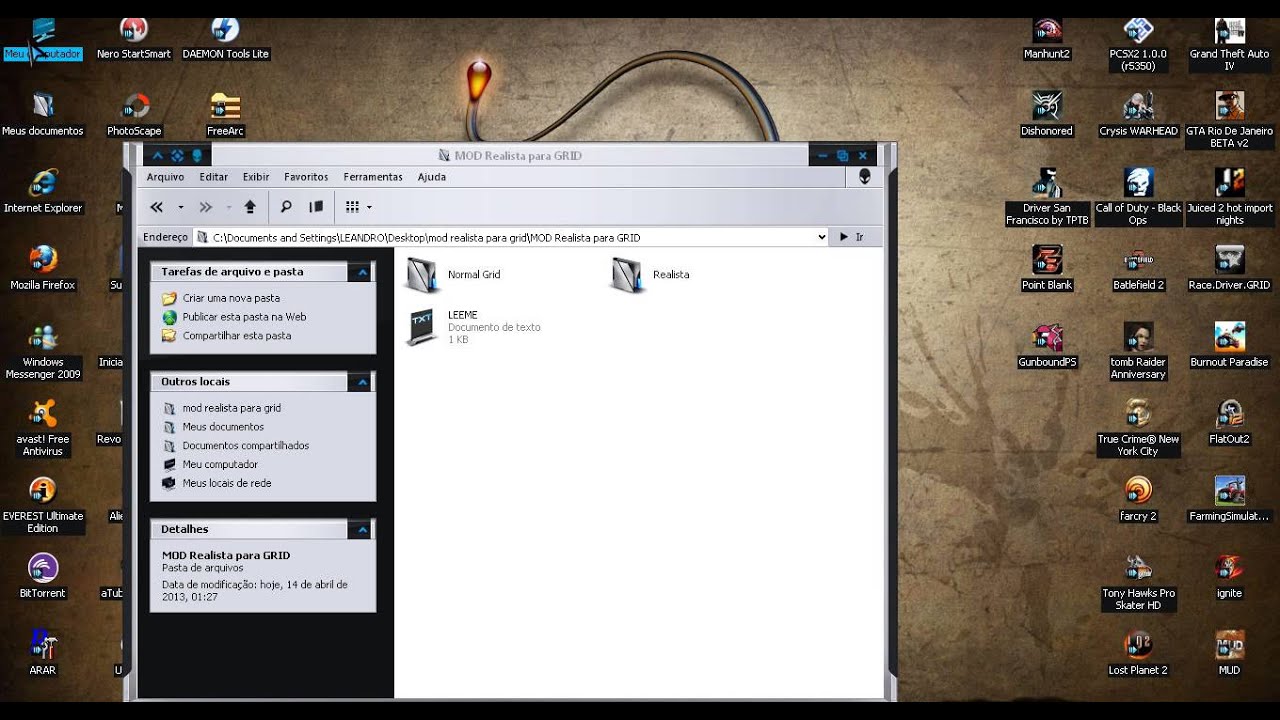Open Documentos compartilhados link
Image resolution: width=1280 pixels, height=720 pixels.
(246, 446)
